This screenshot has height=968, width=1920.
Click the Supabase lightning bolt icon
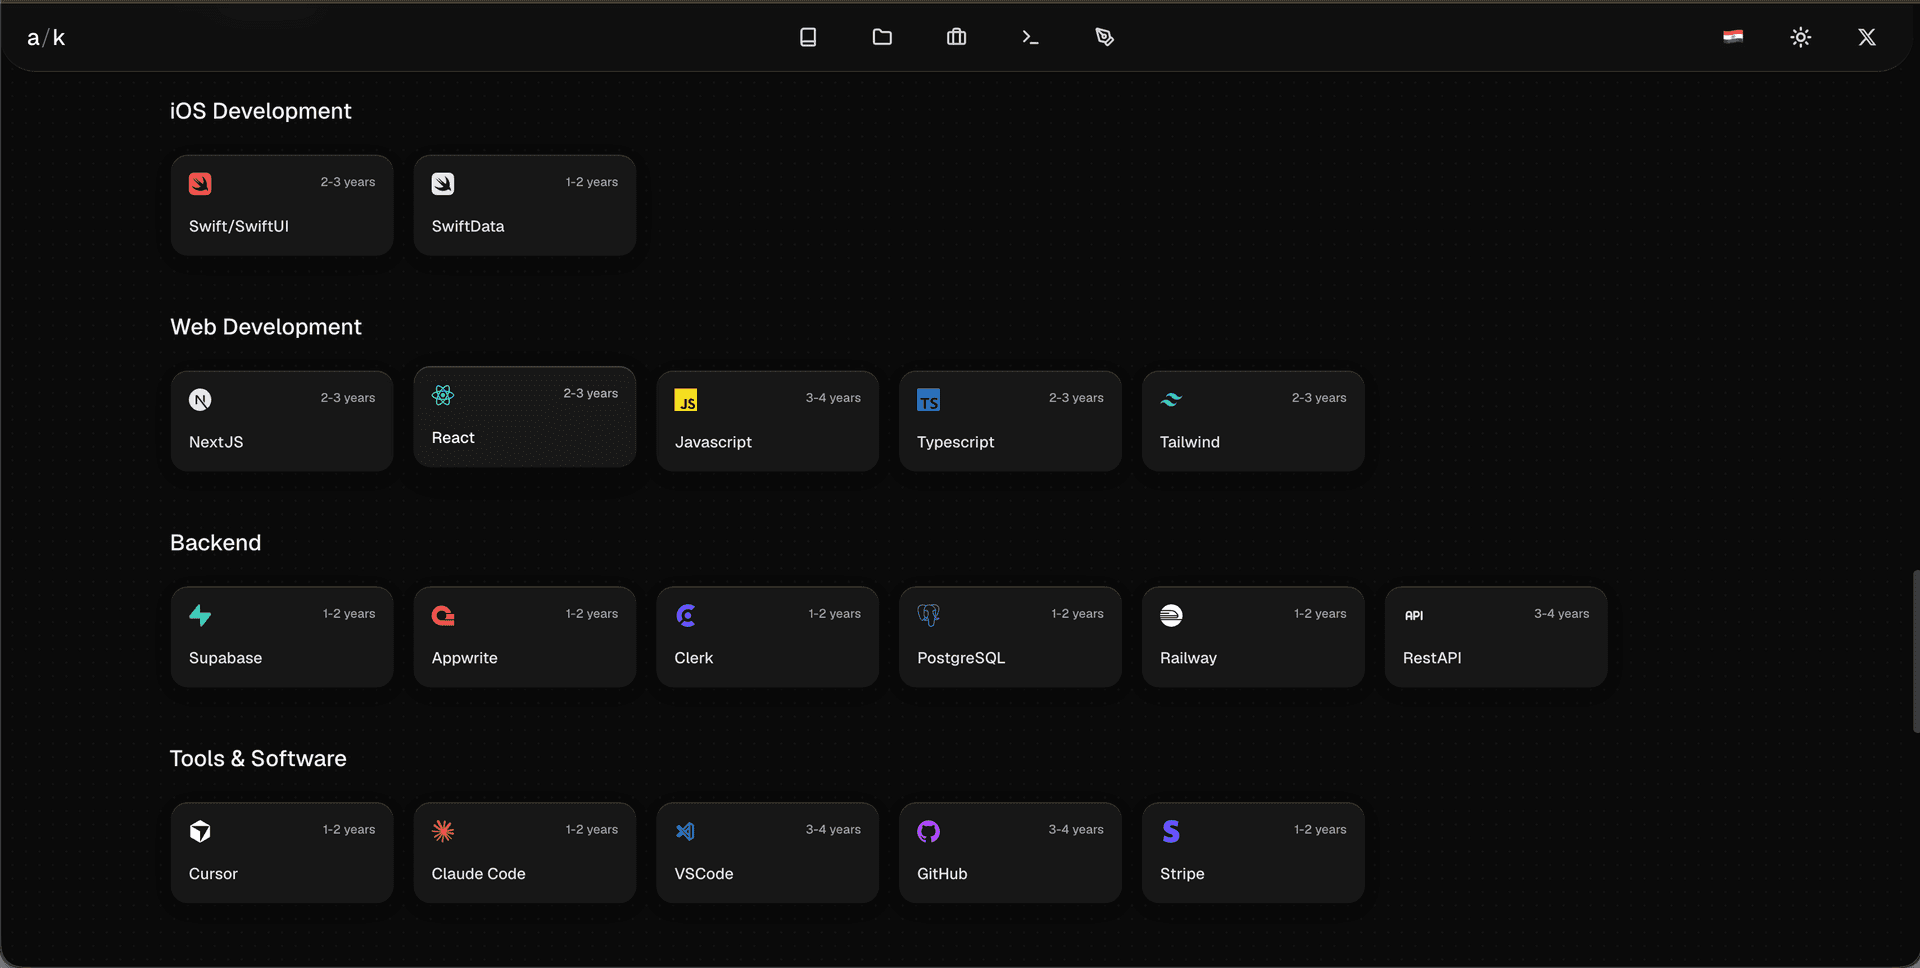(200, 615)
